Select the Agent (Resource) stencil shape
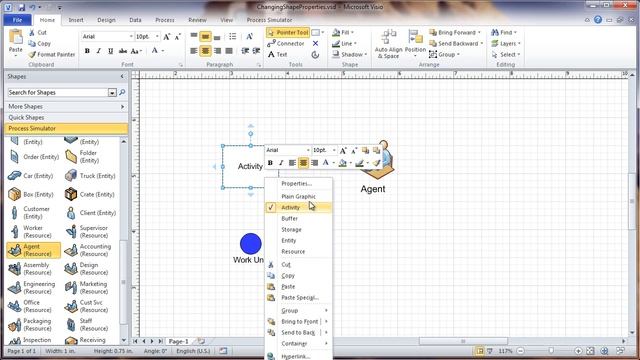 [x=34, y=250]
